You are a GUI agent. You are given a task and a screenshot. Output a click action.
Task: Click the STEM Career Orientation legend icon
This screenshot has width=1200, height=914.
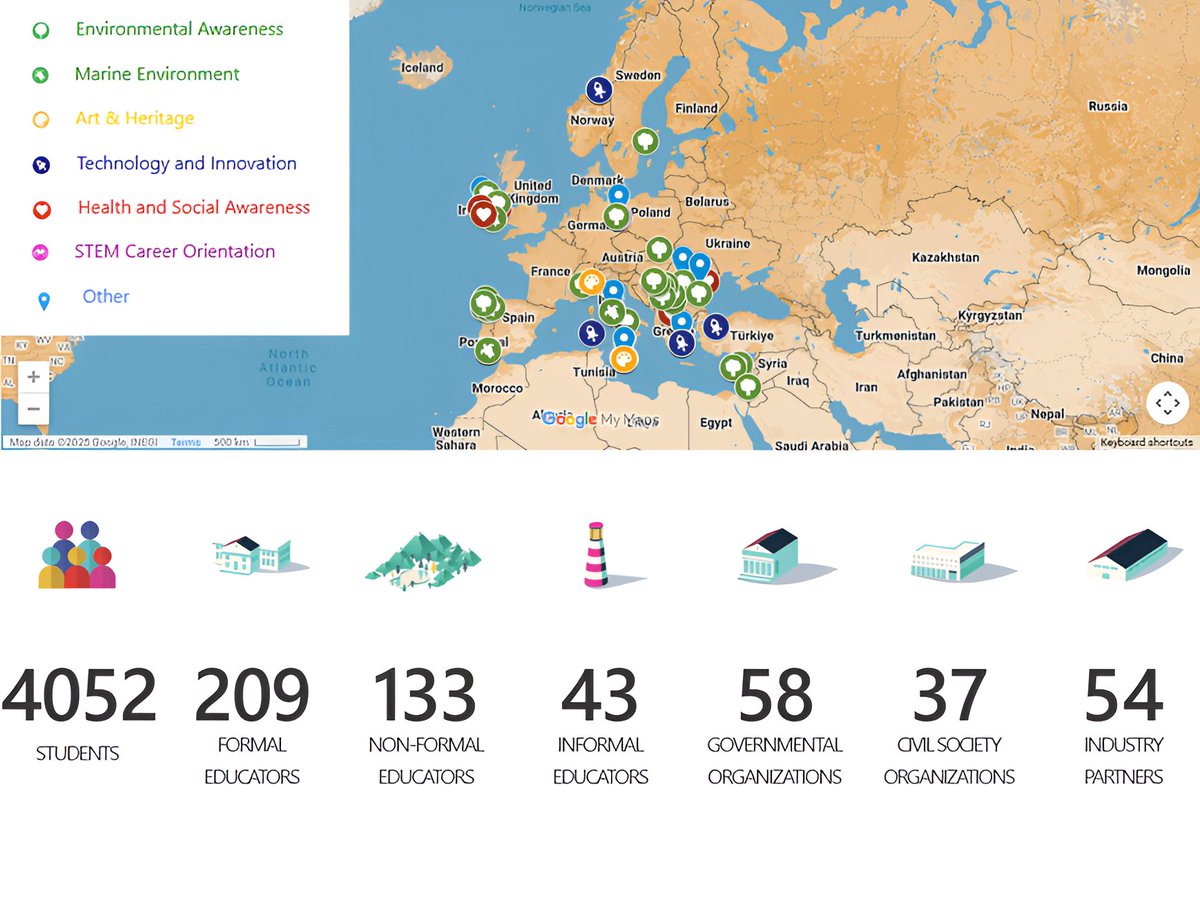(41, 253)
